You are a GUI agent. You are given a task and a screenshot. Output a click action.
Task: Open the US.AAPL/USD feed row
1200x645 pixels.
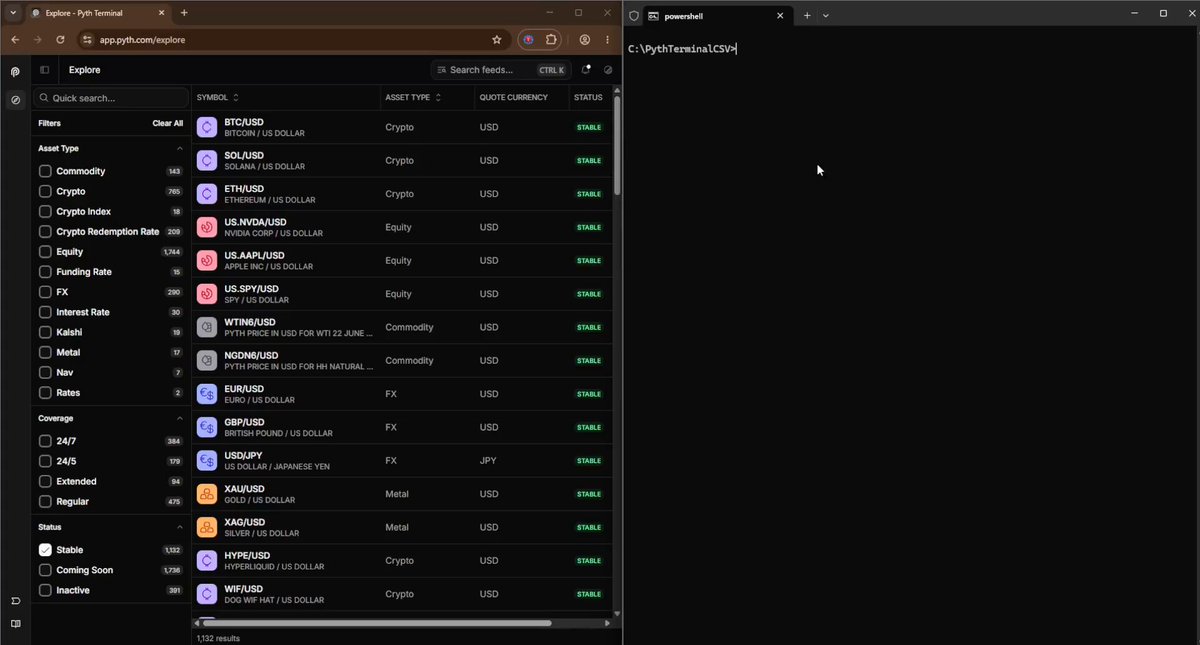tap(402, 260)
